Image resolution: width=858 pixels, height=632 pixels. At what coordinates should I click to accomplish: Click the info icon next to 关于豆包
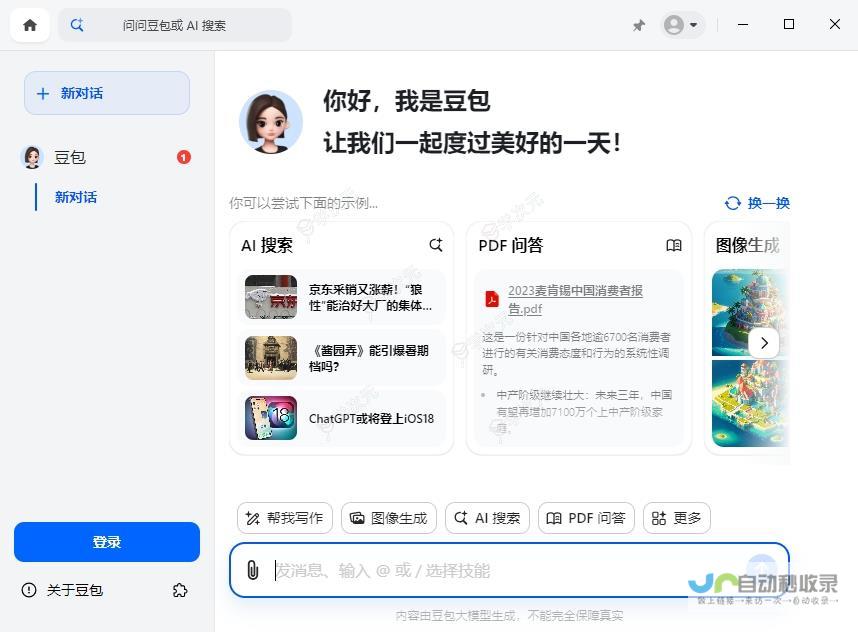click(28, 590)
